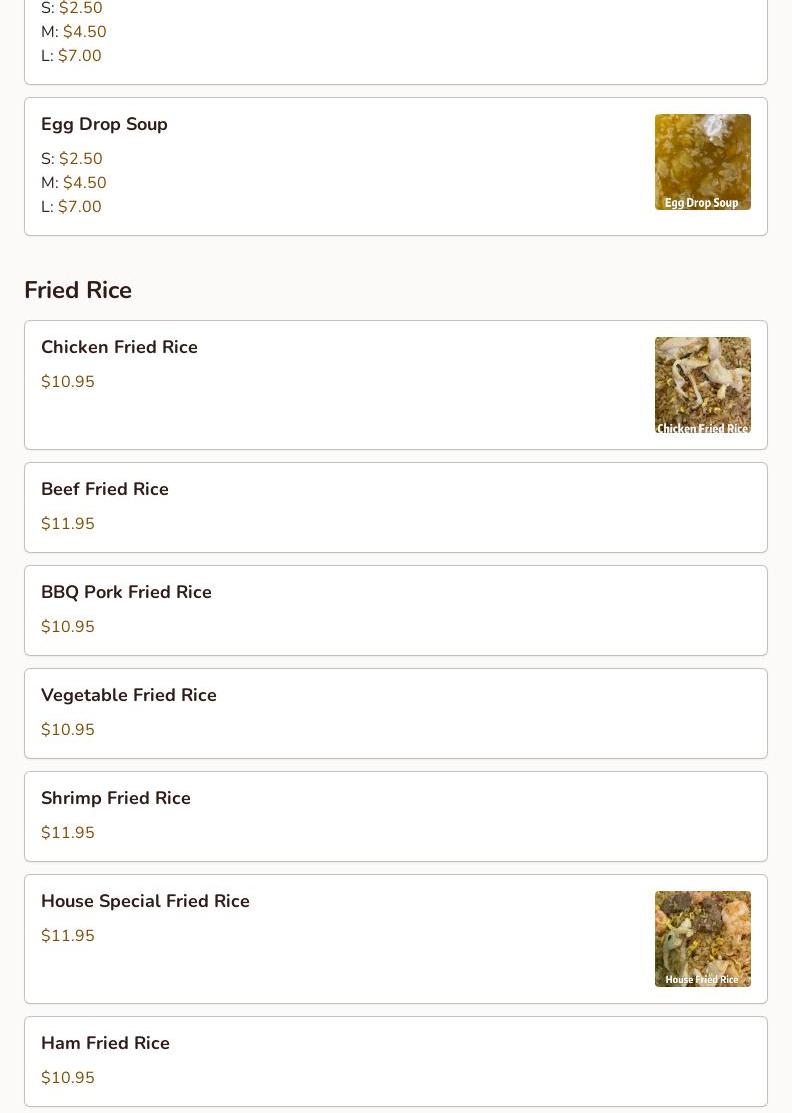Click the Fried Rice section heading
Viewport: 792px width, 1113px height.
pyautogui.click(x=78, y=290)
